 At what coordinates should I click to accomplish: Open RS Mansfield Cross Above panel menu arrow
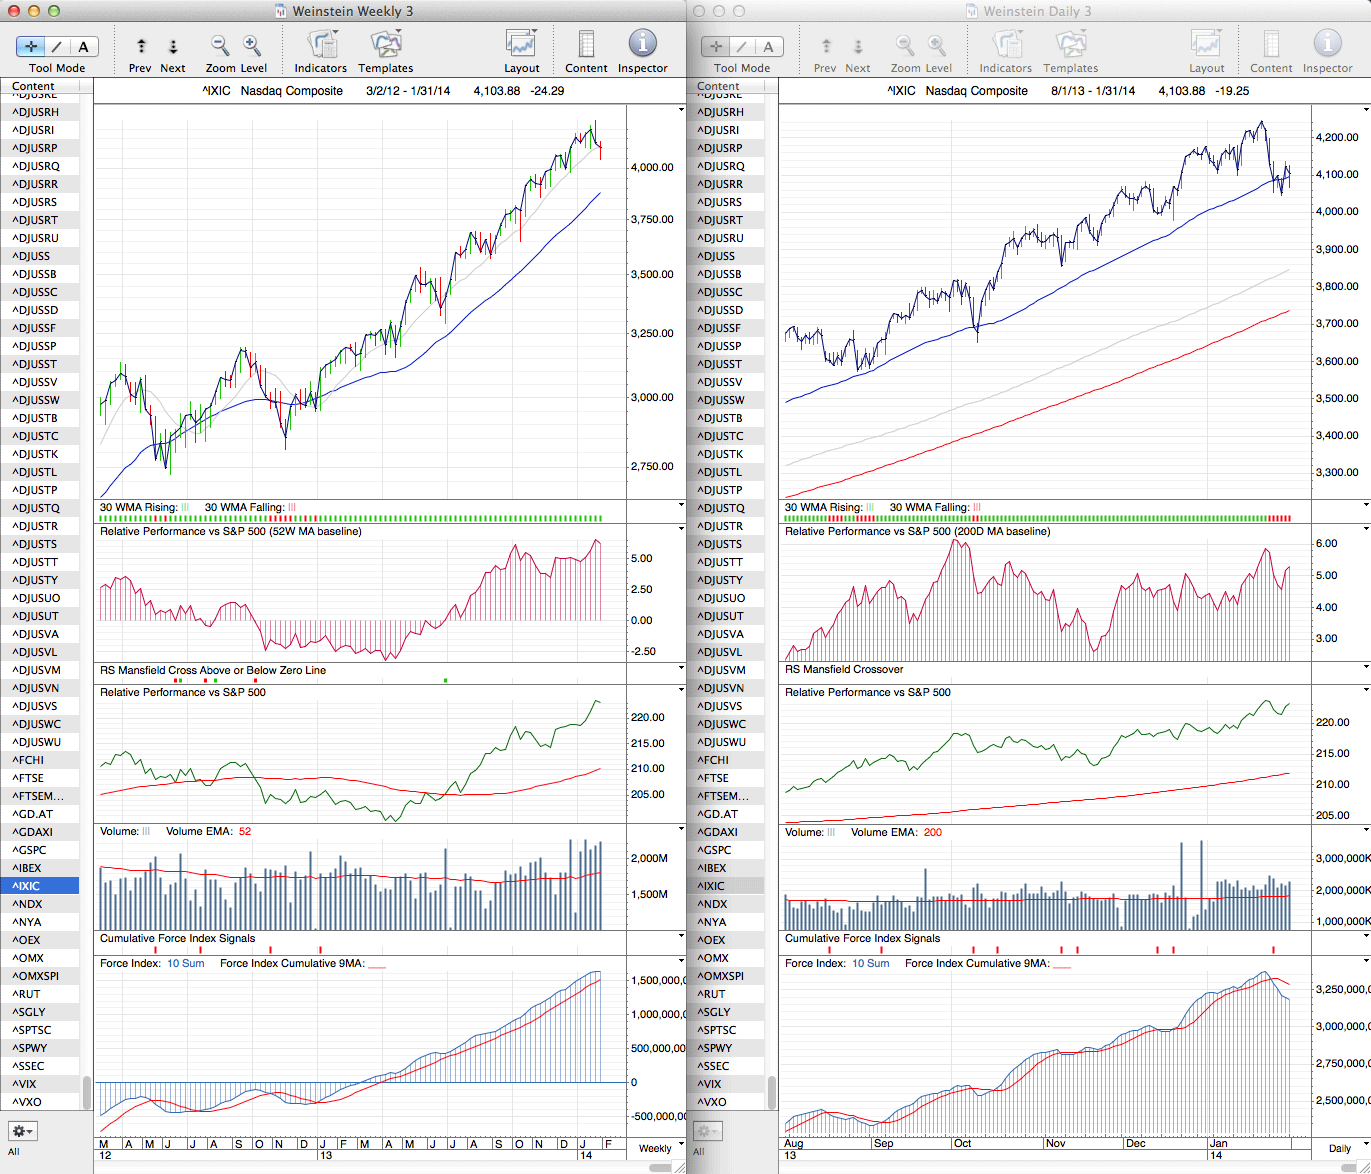point(681,668)
